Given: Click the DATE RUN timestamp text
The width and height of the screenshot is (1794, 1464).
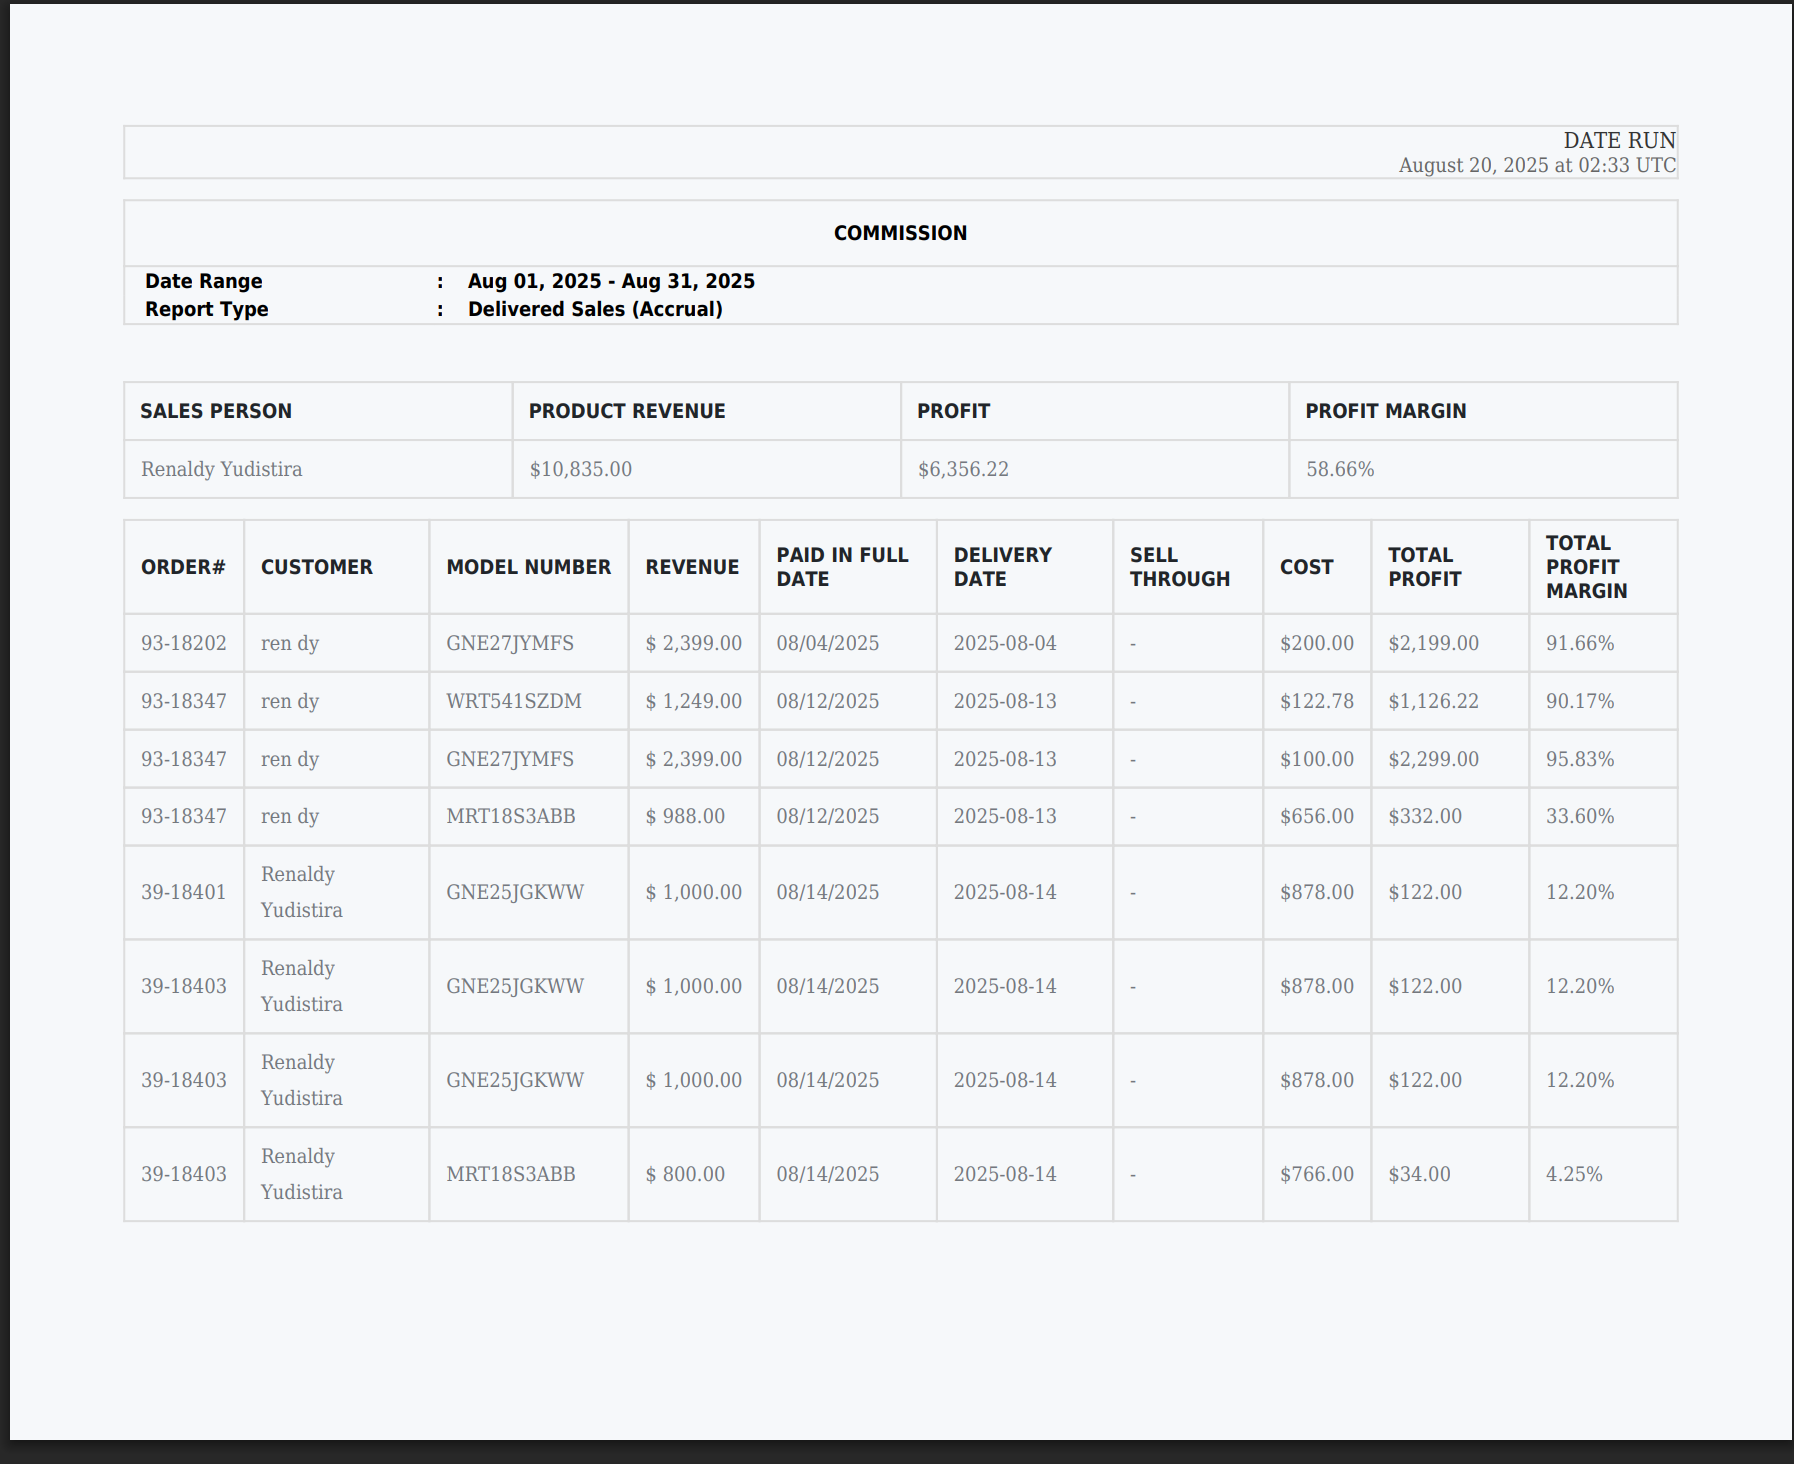Looking at the screenshot, I should (x=1536, y=166).
